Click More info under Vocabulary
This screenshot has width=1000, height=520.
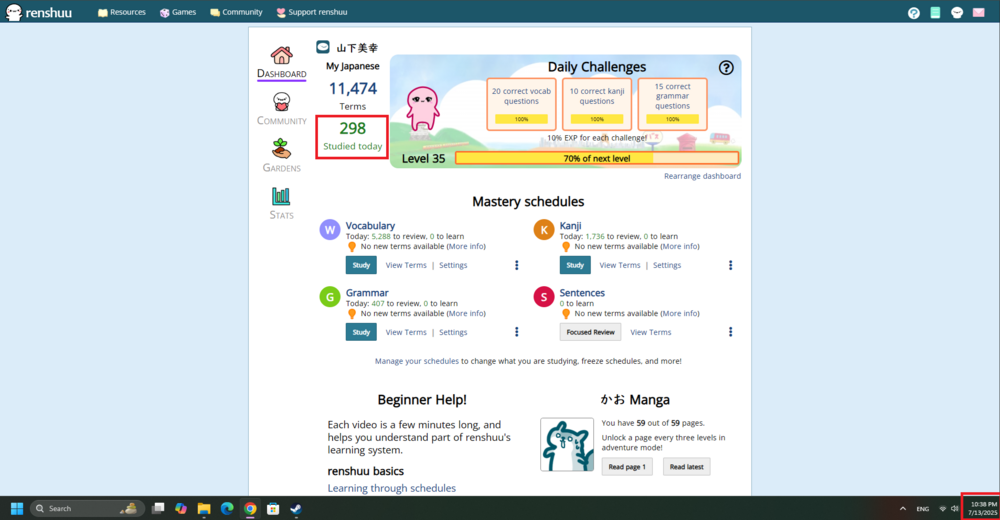466,246
